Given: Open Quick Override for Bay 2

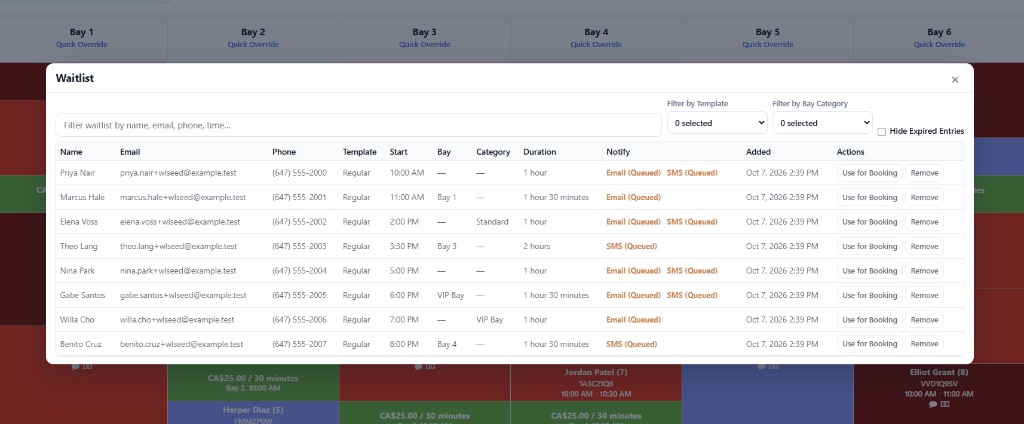Looking at the screenshot, I should coord(253,44).
